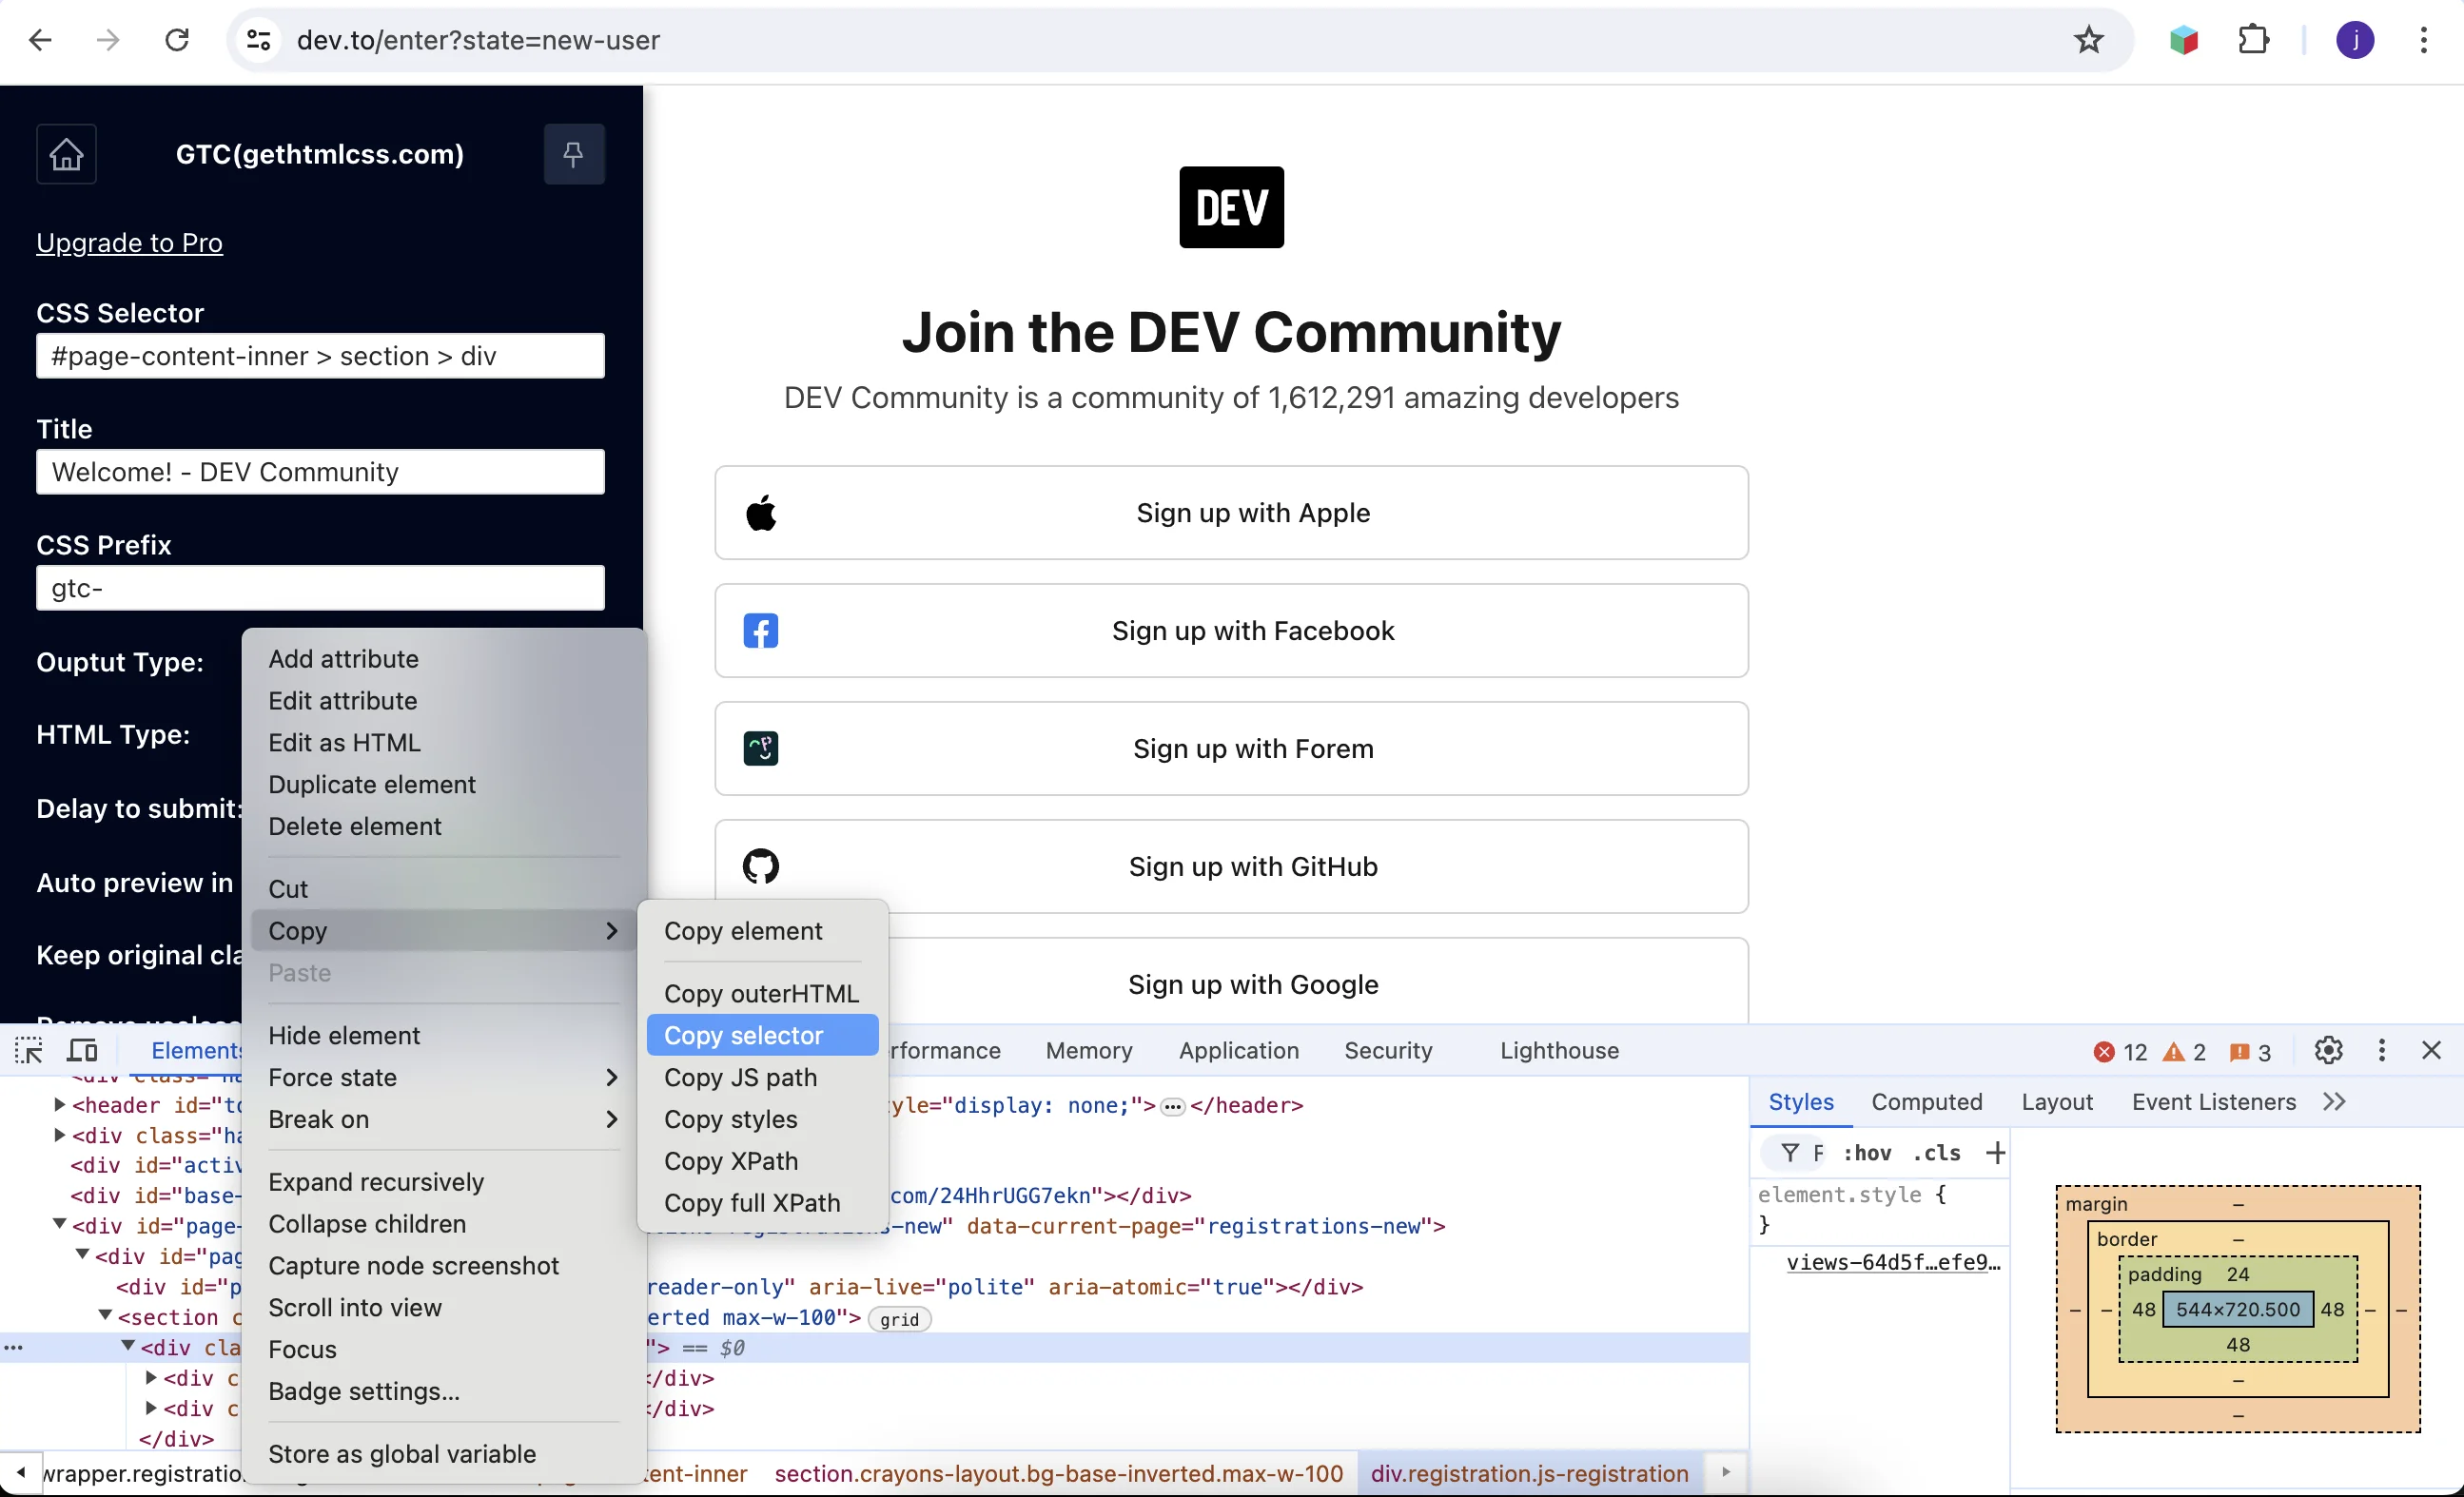
Task: Toggle the :hov element state panel
Action: tap(1867, 1153)
